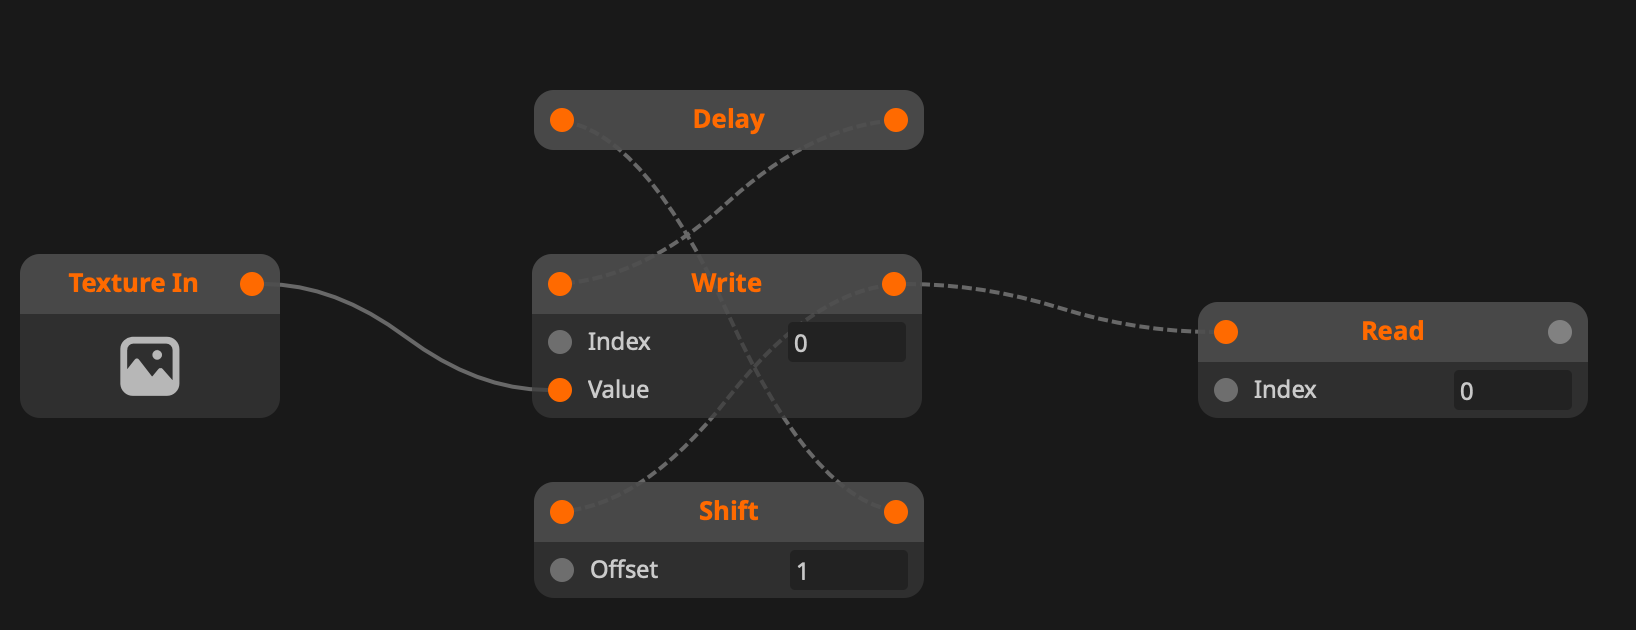Click the Texture In output port

(x=252, y=284)
